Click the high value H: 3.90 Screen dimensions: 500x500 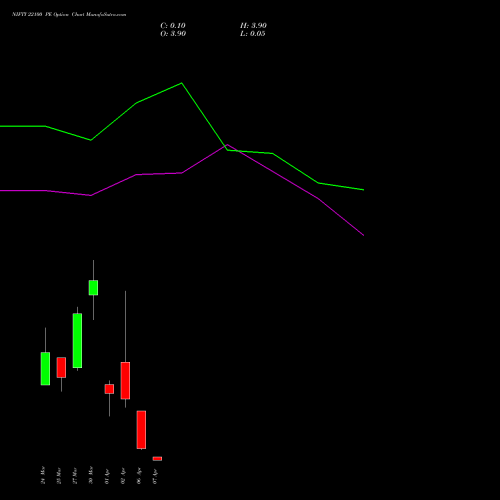pos(253,26)
